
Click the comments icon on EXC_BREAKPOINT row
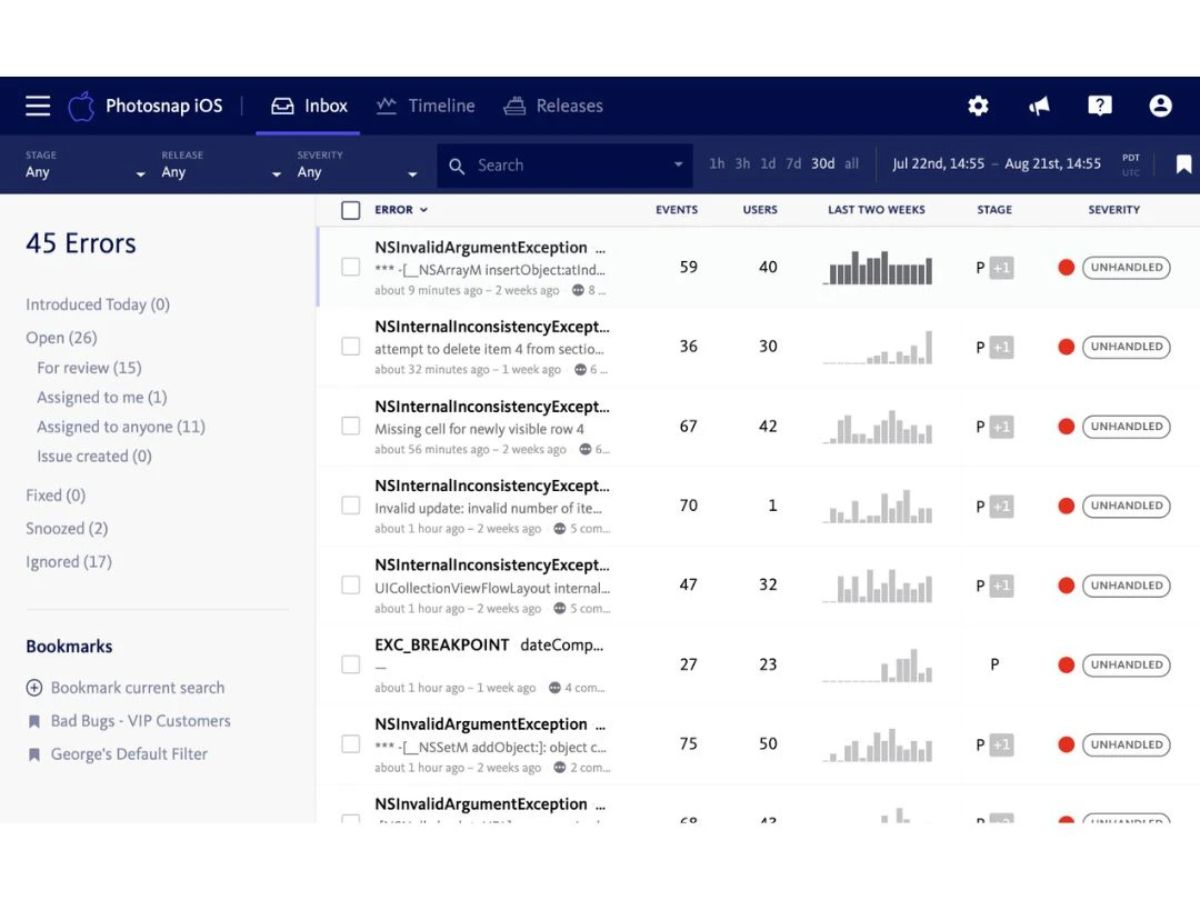point(555,688)
